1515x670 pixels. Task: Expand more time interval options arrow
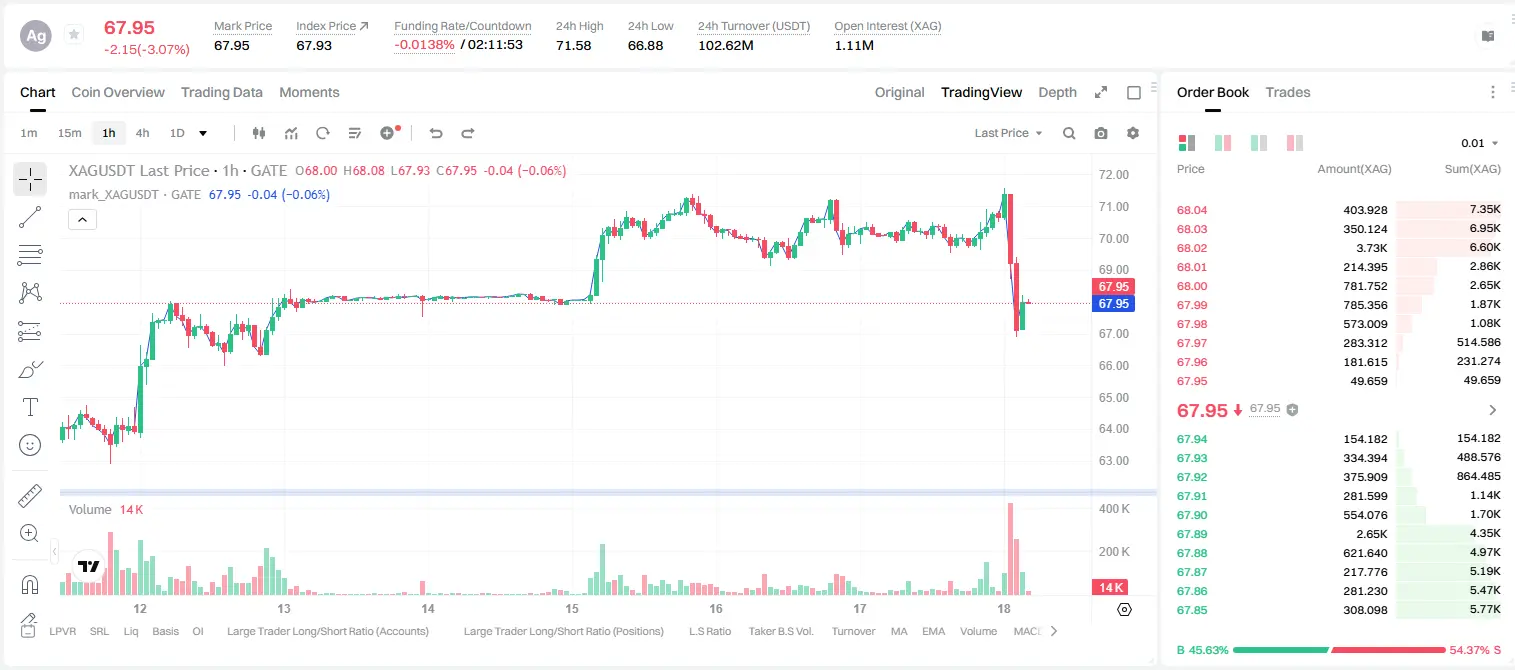coord(203,133)
